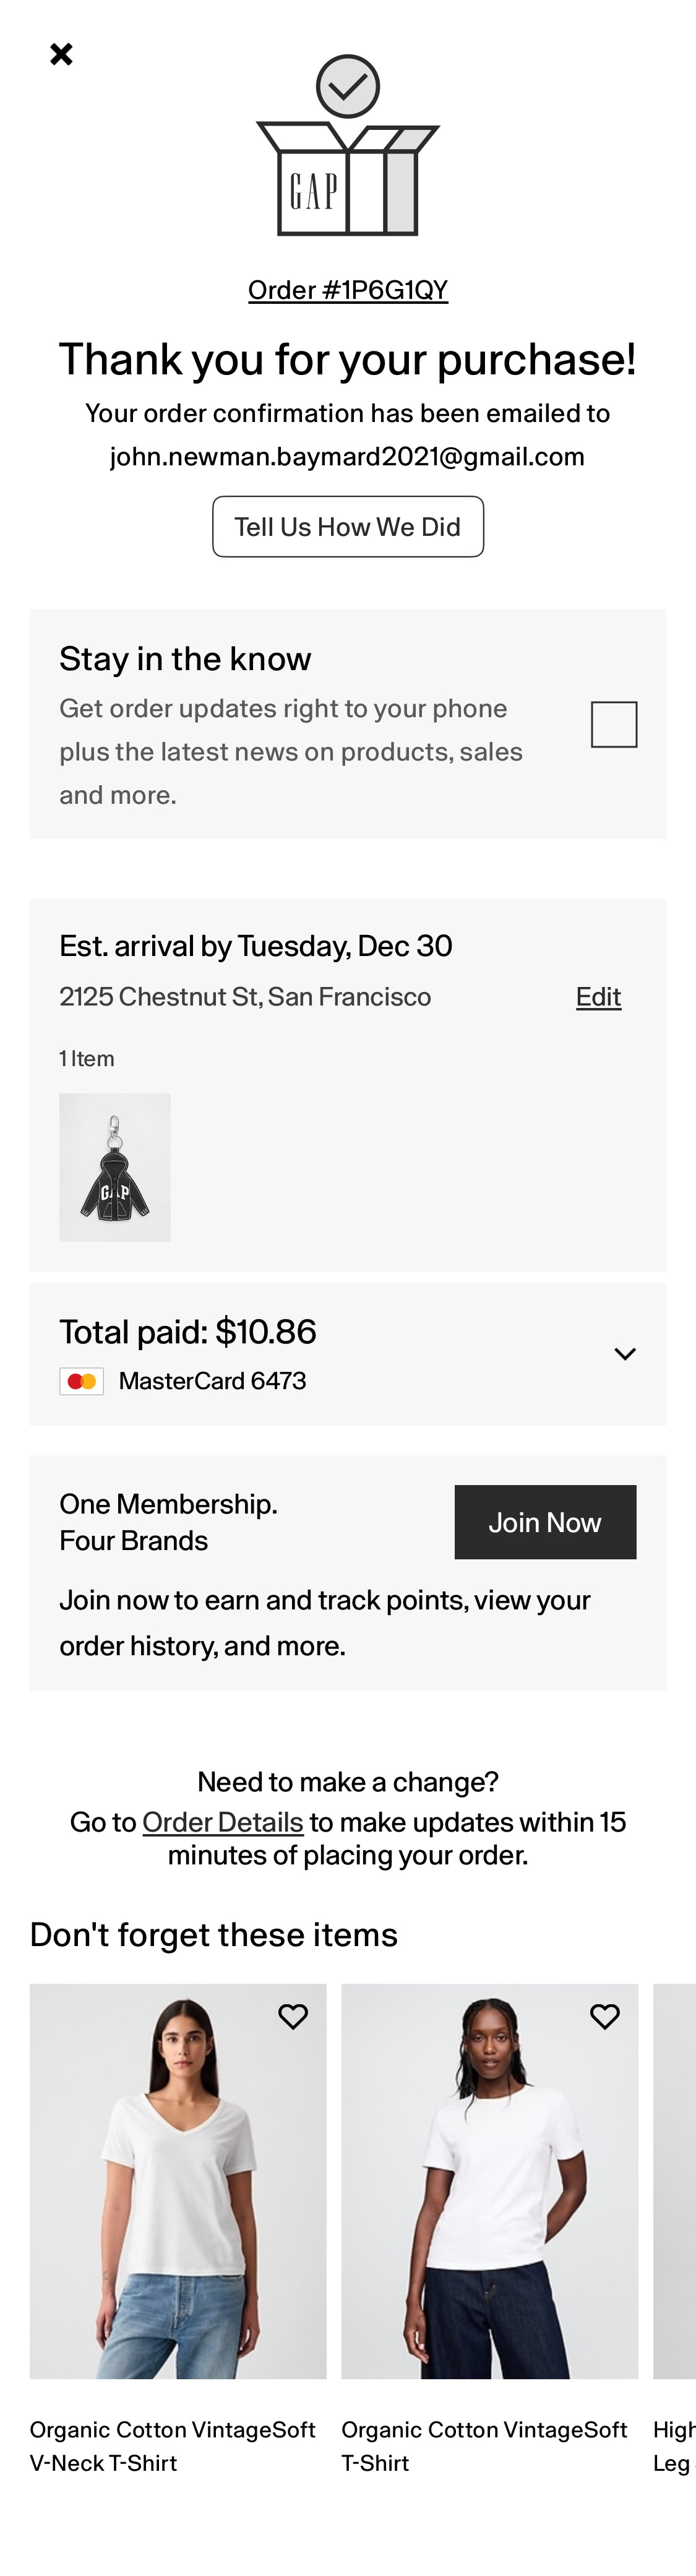
Task: Click the Tell Us How We Did button
Action: [347, 526]
